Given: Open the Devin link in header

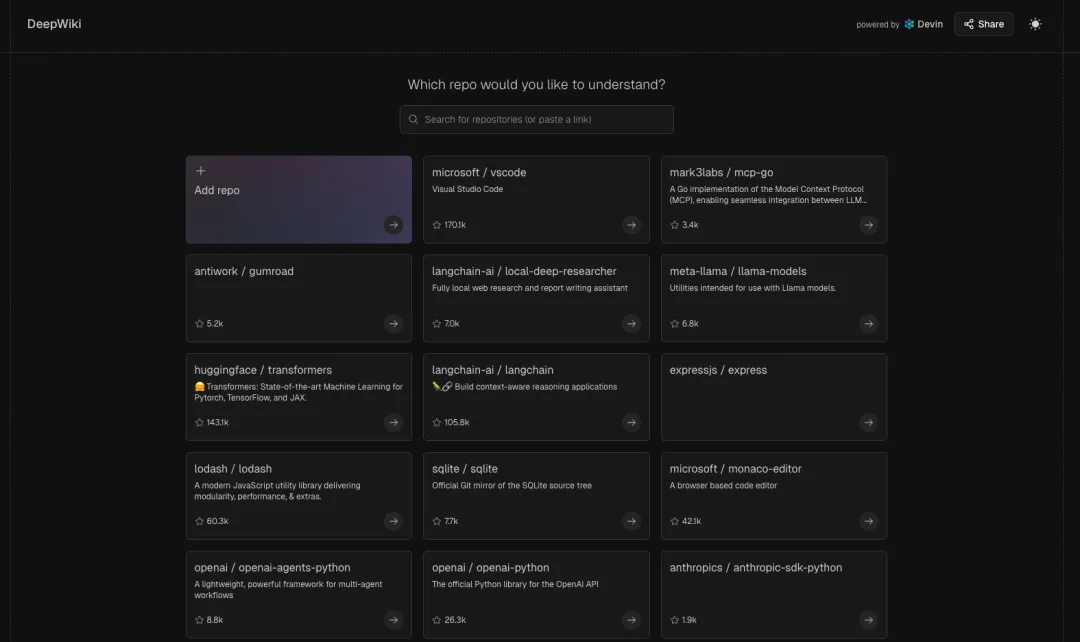Looking at the screenshot, I should [x=923, y=24].
